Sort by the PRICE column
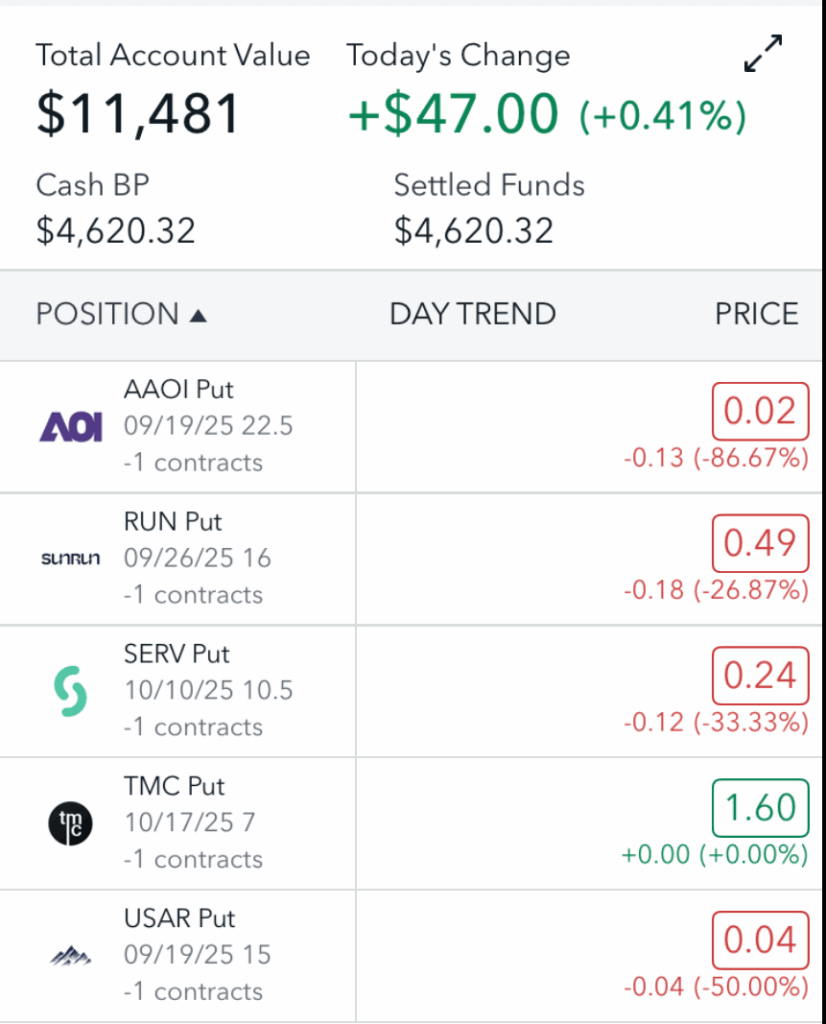This screenshot has width=826, height=1024. tap(756, 314)
